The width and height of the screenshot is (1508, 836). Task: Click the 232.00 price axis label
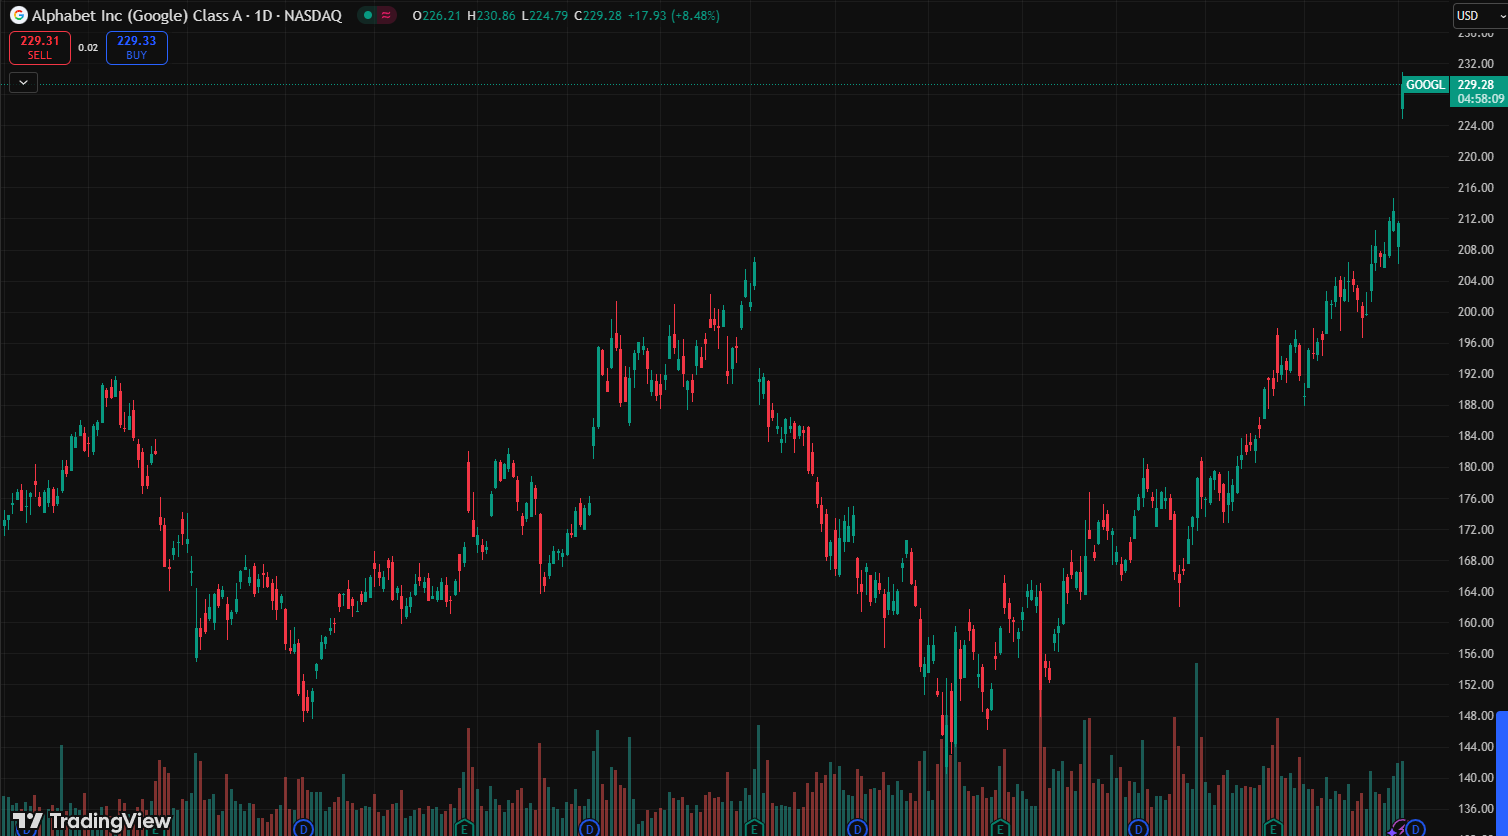coord(1475,64)
